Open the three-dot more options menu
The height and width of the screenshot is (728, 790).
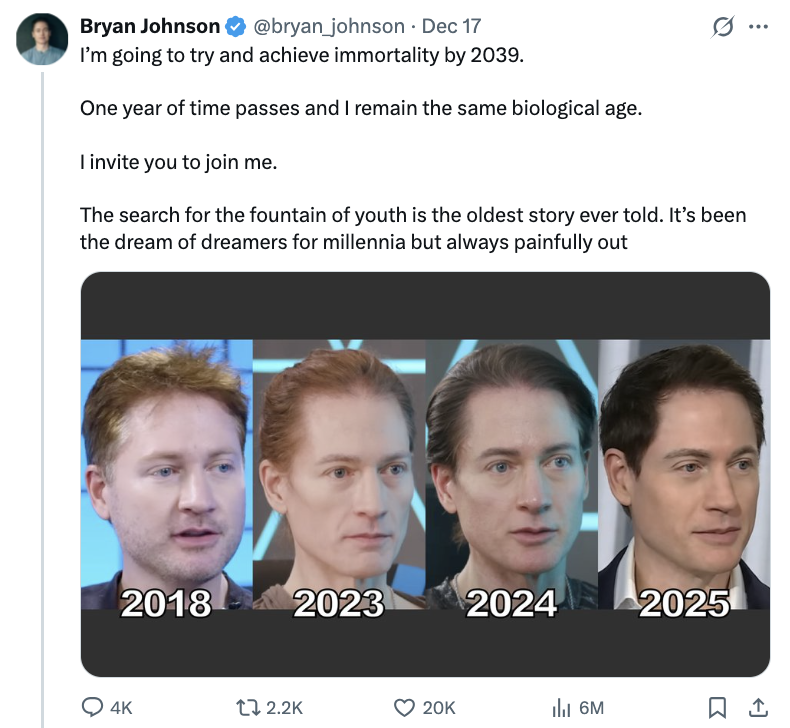(758, 27)
